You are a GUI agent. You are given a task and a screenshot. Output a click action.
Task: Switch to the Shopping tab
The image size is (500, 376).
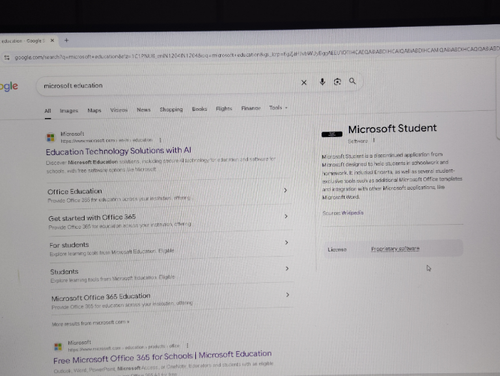pos(171,109)
